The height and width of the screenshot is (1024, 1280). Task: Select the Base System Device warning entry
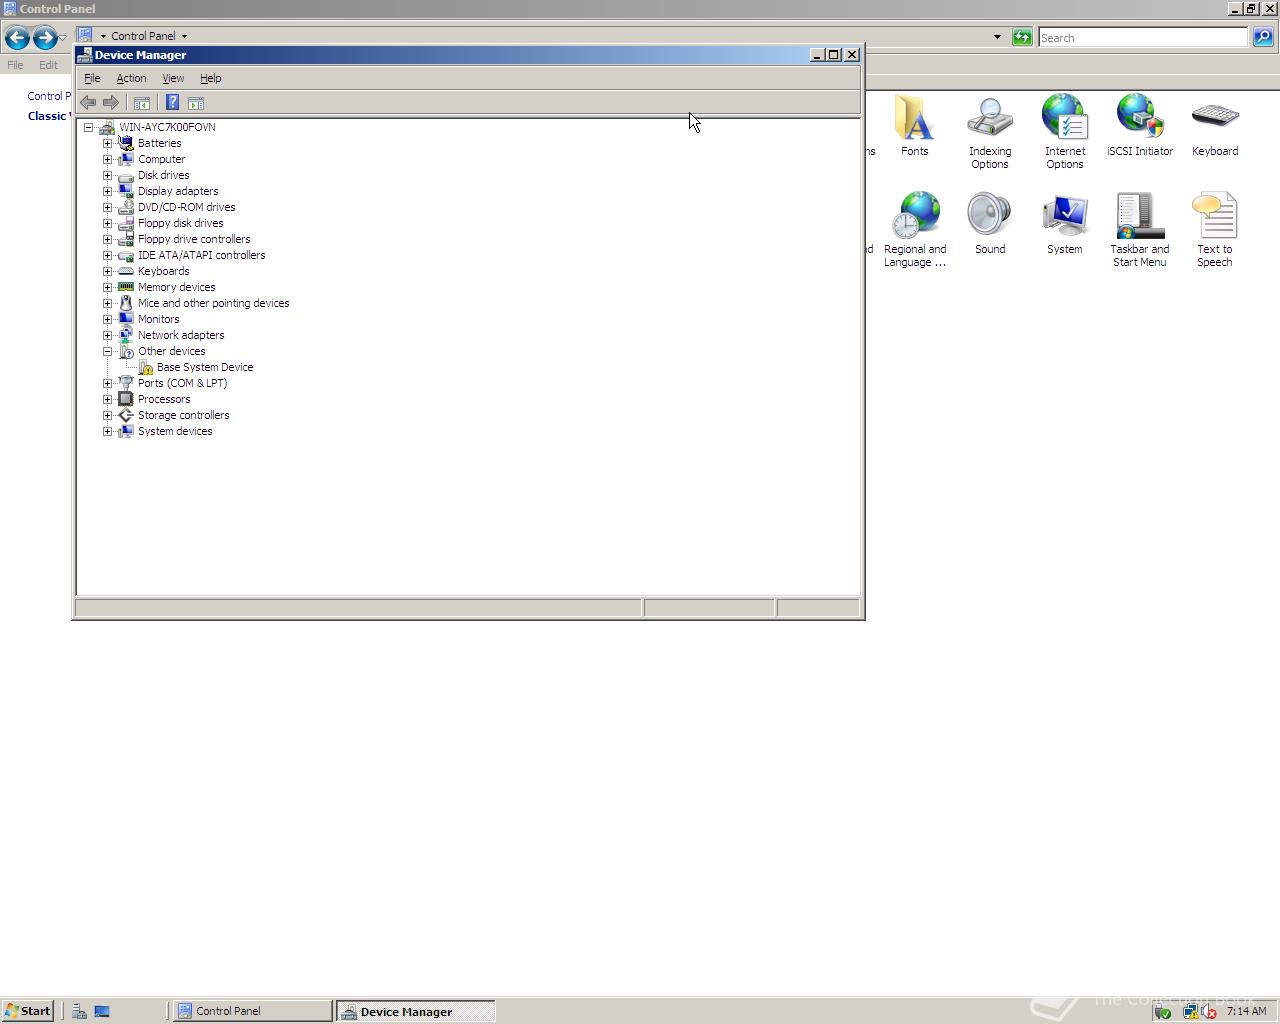(x=204, y=367)
